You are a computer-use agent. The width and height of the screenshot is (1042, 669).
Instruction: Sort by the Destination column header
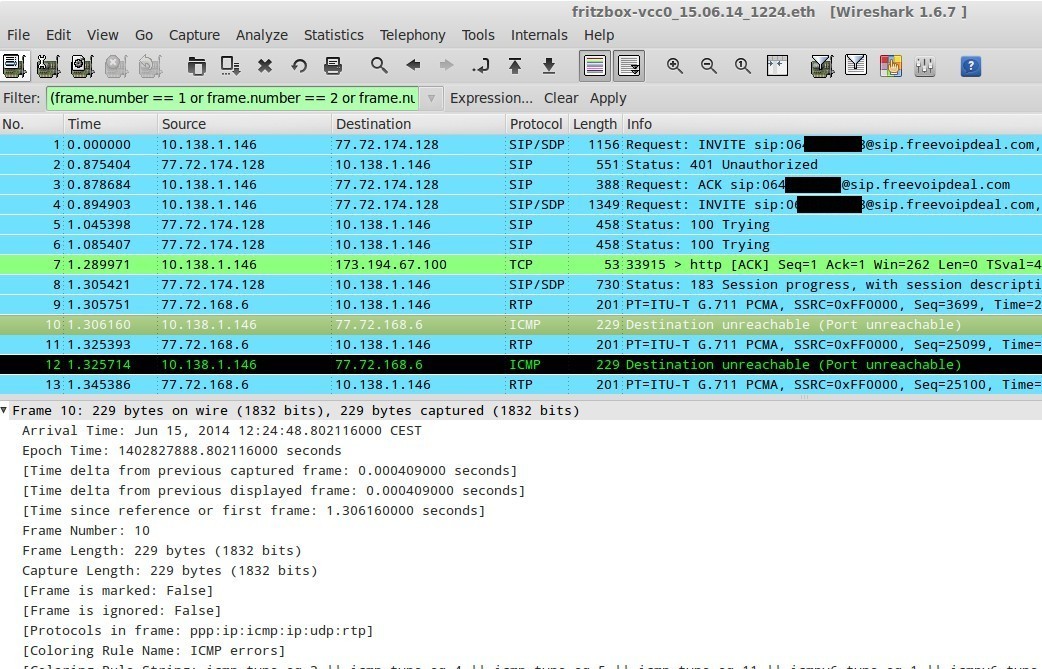pos(417,124)
